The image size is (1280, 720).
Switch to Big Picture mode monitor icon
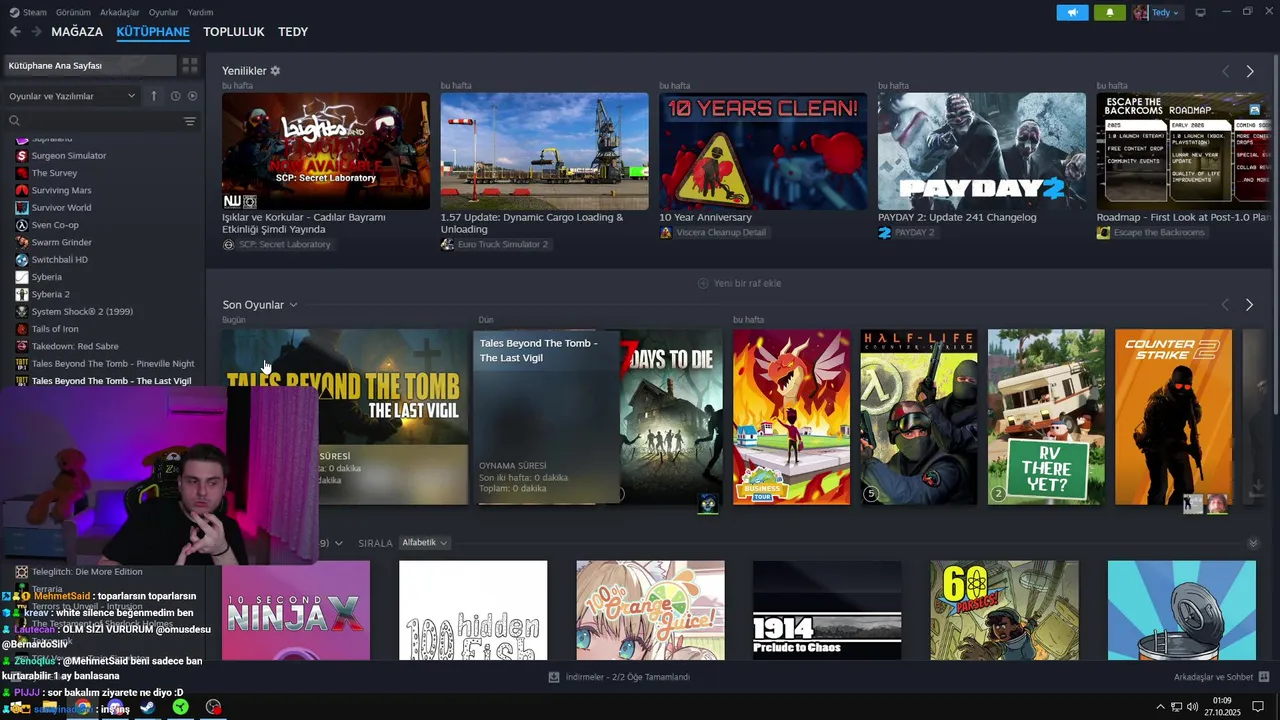click(1200, 13)
